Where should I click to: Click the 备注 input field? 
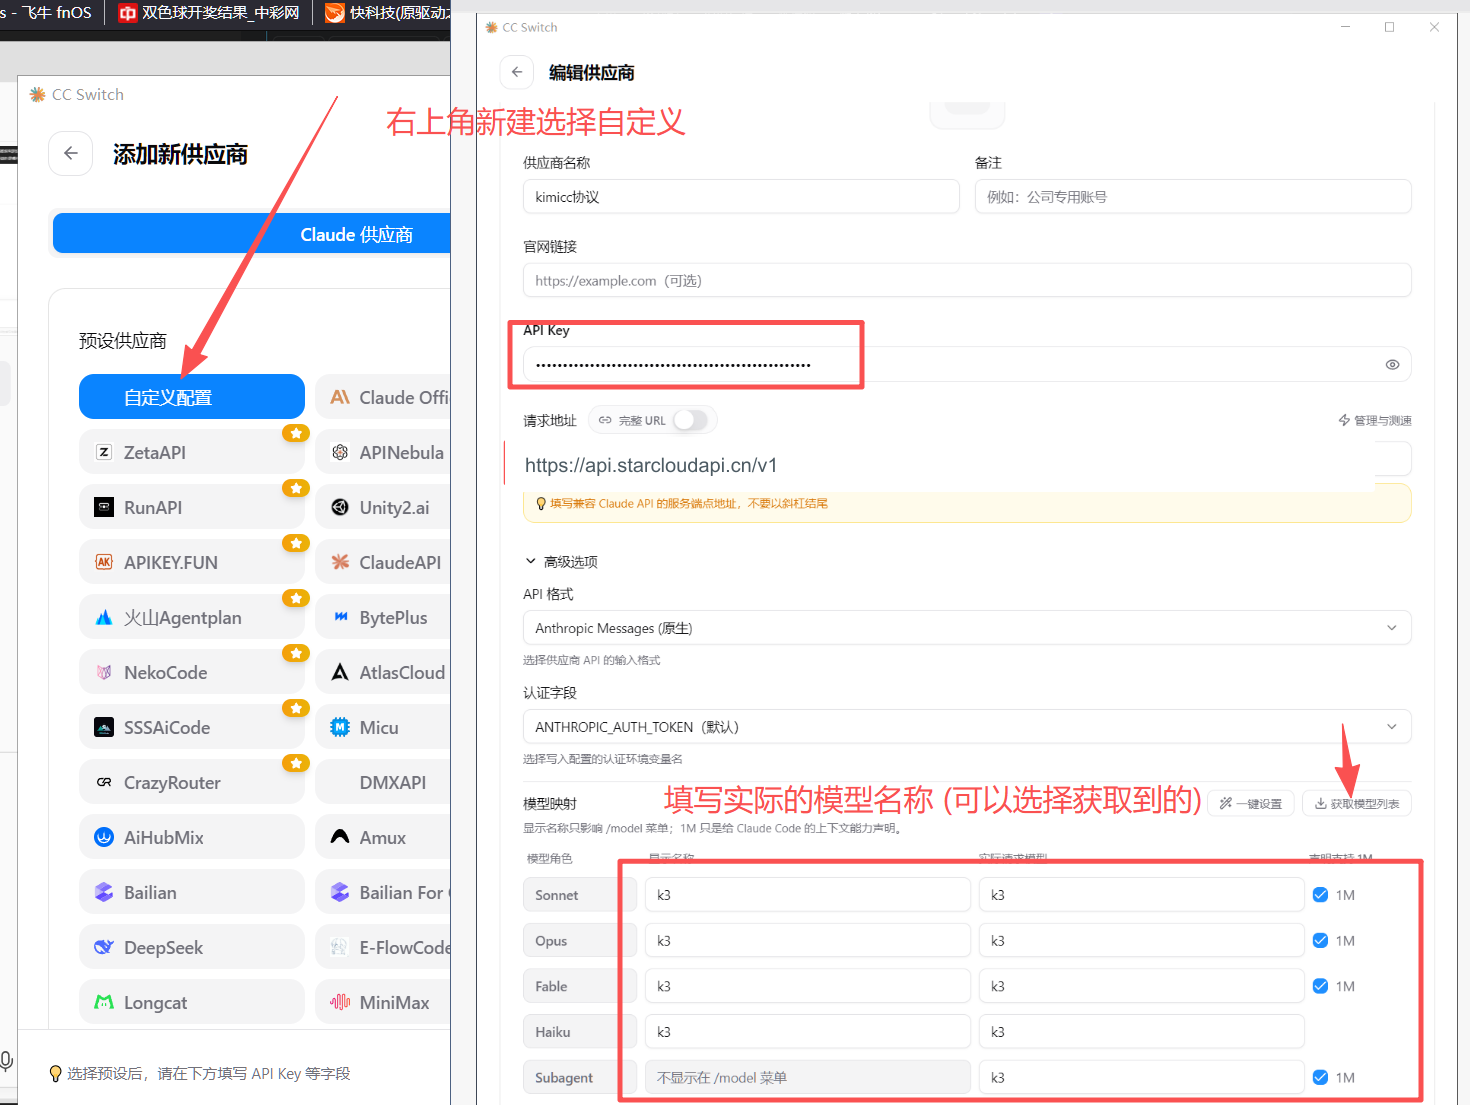pos(1193,197)
